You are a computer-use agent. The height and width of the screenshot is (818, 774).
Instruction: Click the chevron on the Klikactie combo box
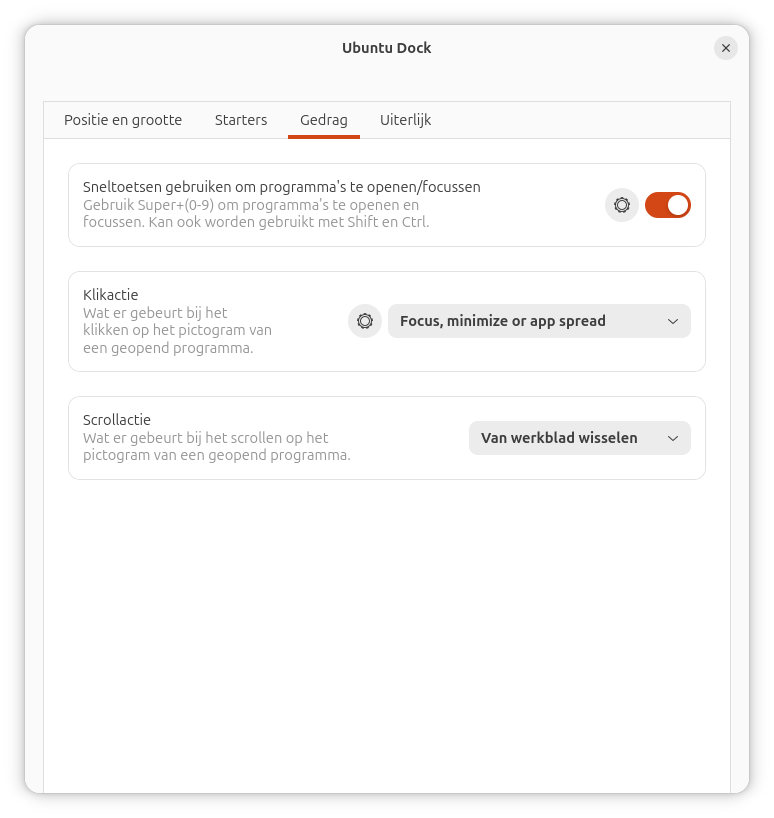coord(673,321)
